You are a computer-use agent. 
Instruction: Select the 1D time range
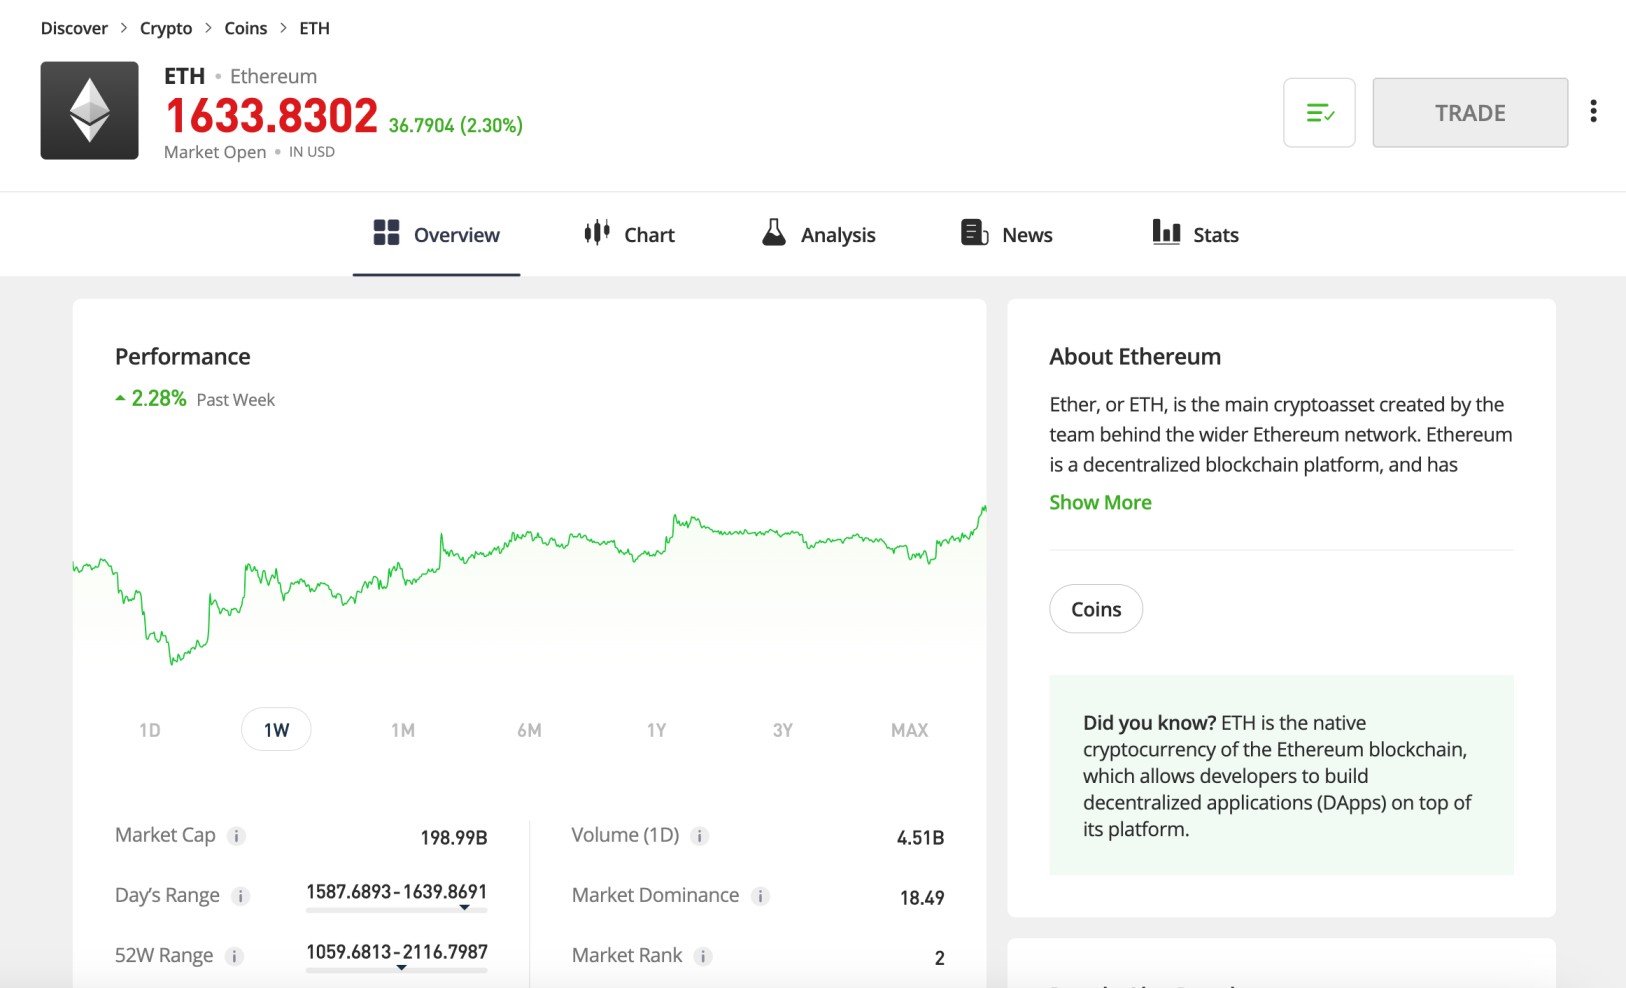coord(150,730)
